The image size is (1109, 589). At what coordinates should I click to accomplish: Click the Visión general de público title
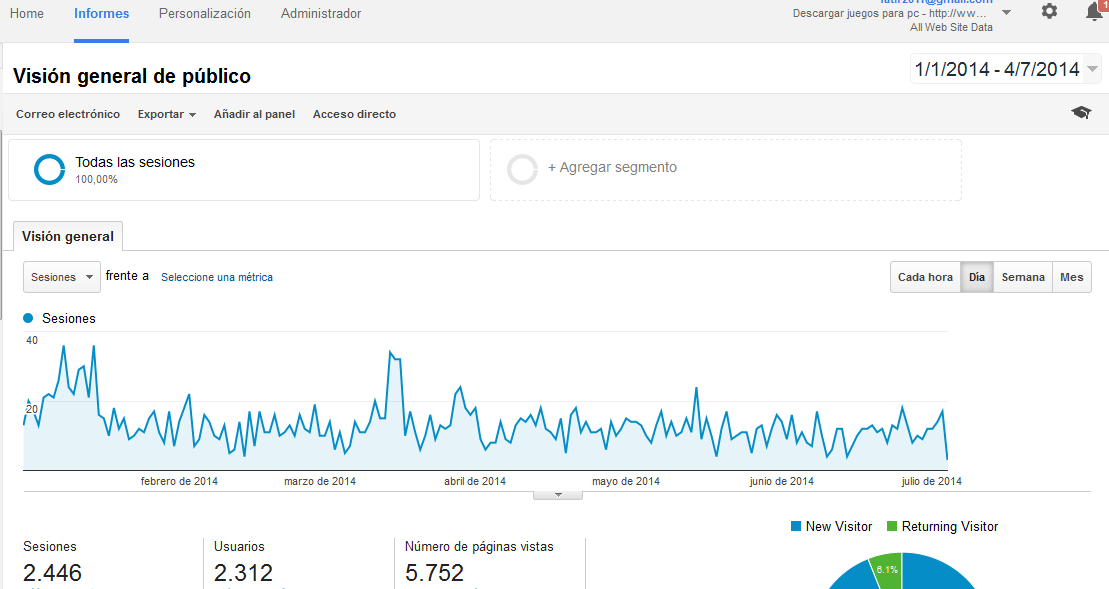pos(132,76)
